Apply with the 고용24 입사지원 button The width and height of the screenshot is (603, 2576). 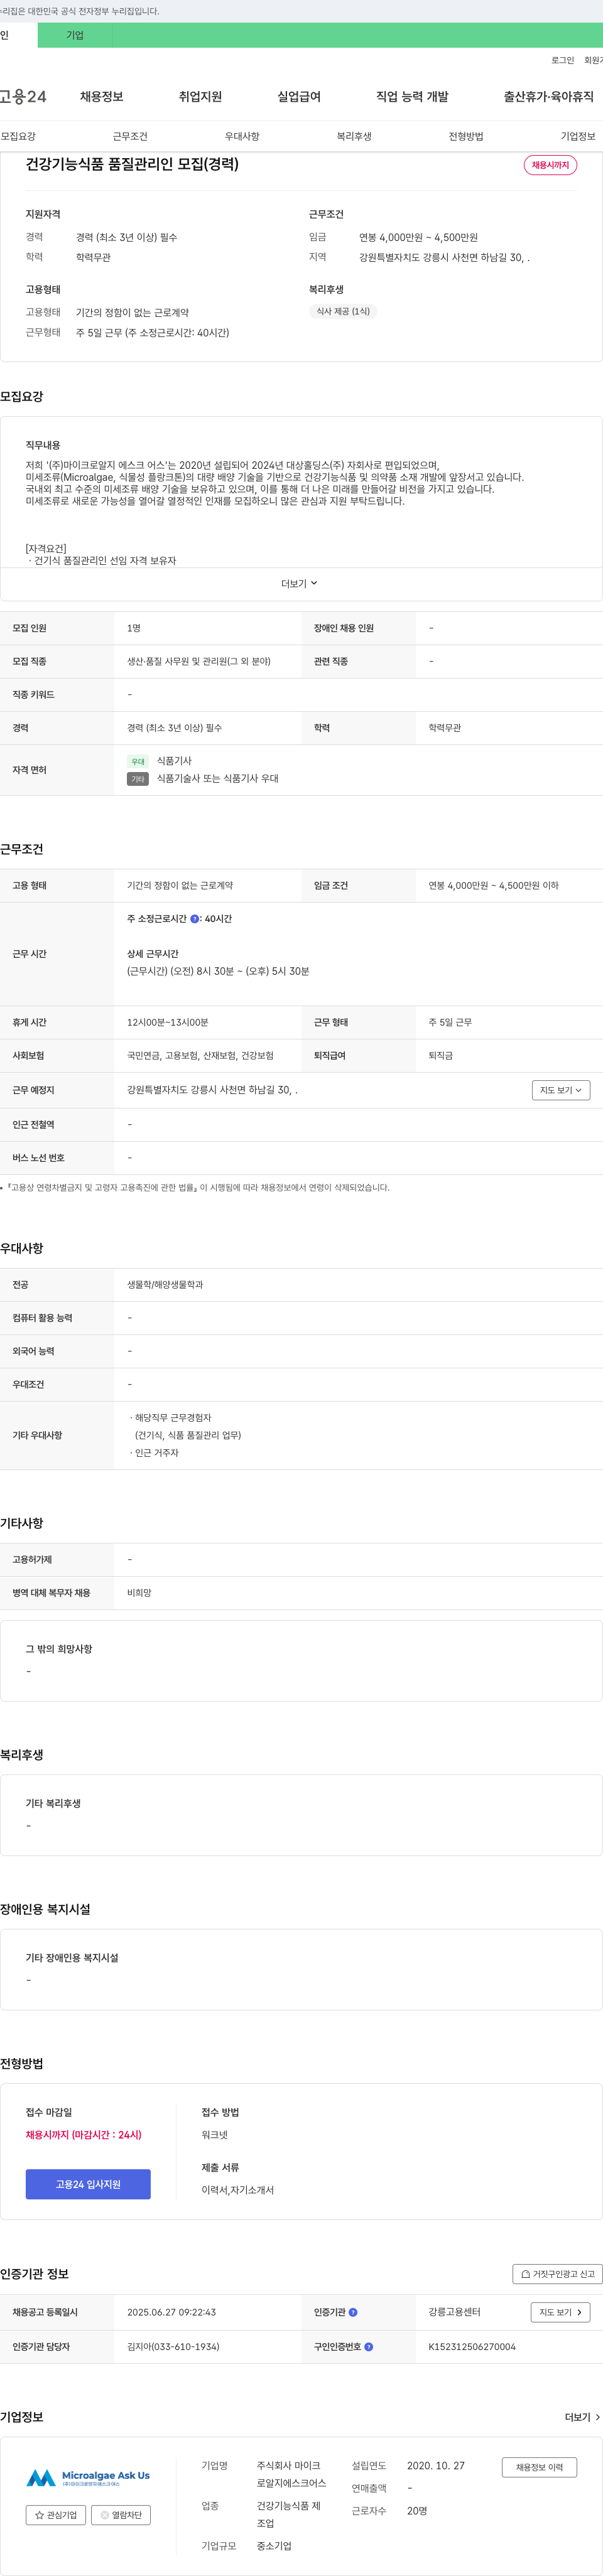[88, 2183]
